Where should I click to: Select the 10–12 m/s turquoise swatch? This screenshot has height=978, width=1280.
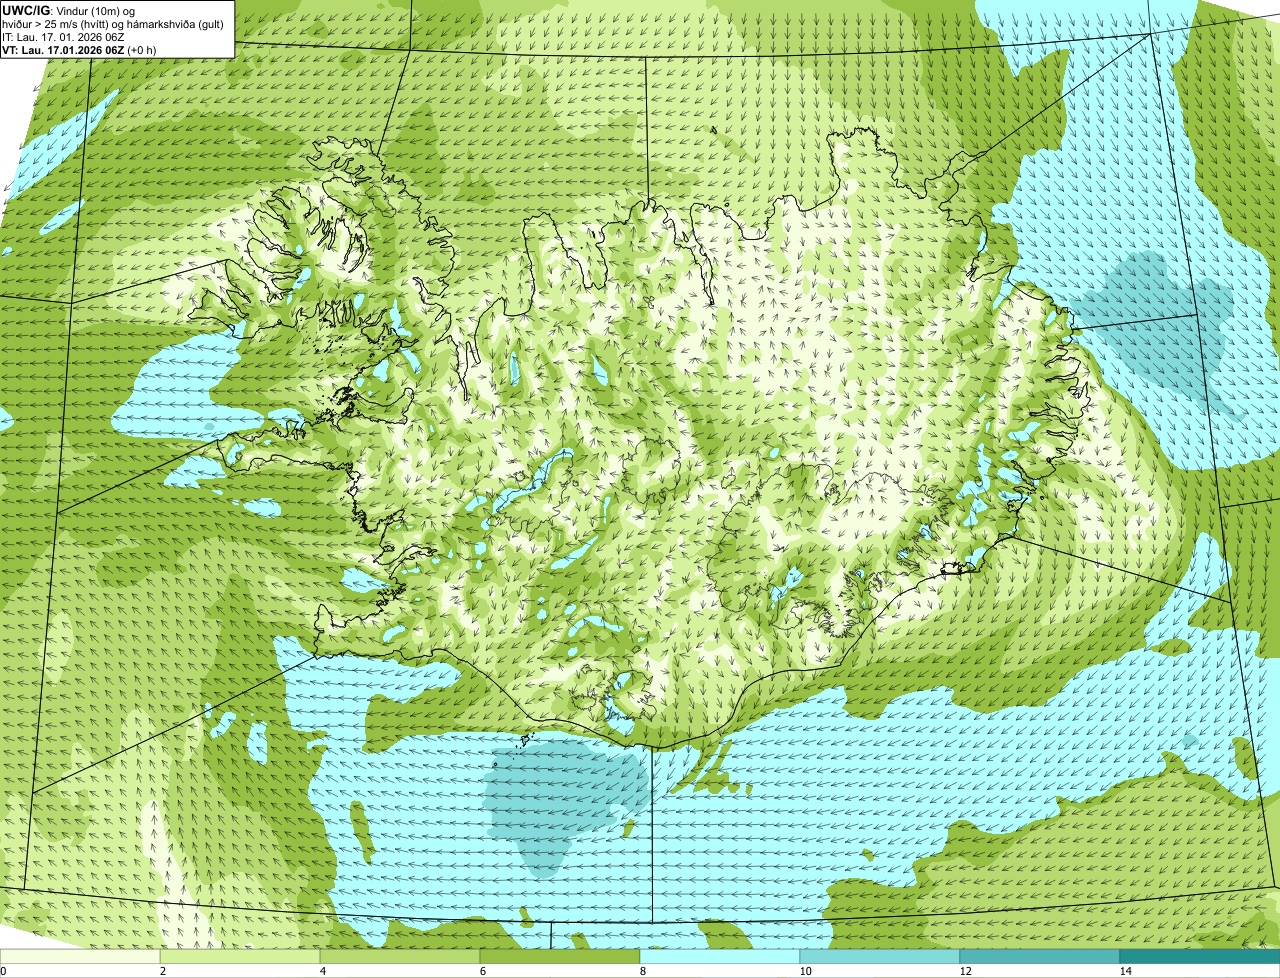click(880, 956)
